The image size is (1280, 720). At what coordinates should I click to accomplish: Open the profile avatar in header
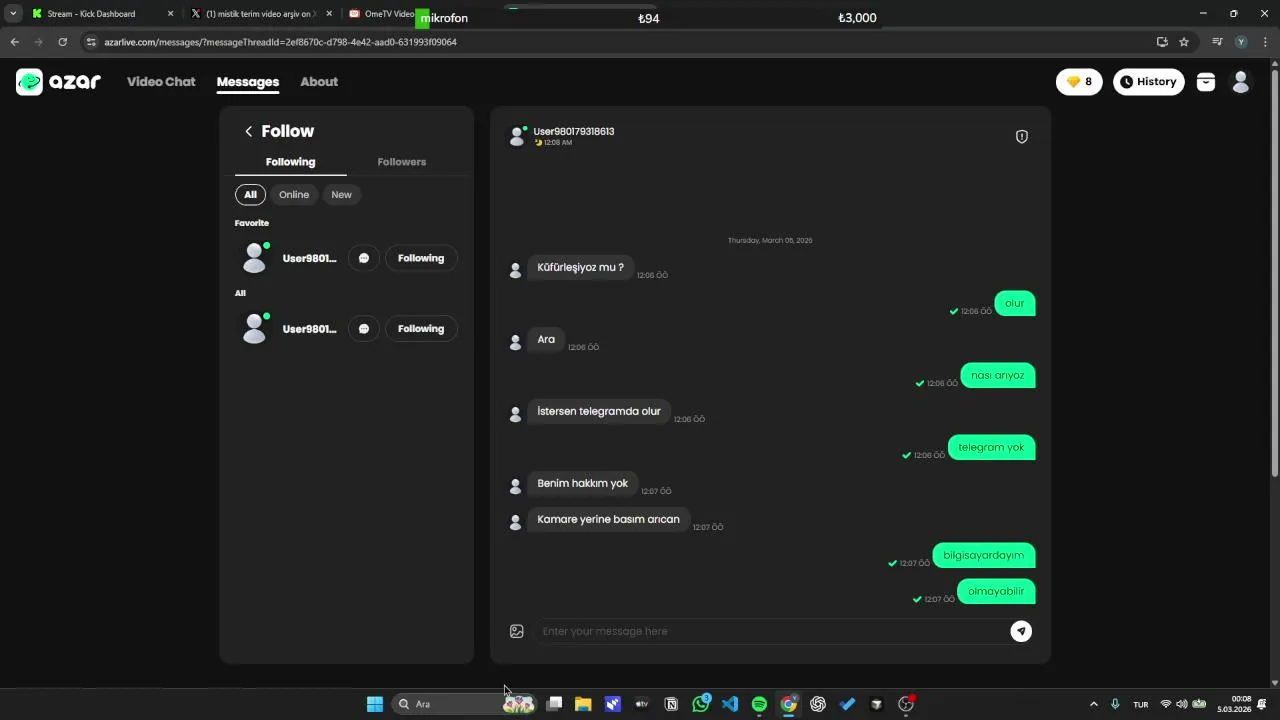tap(1241, 82)
